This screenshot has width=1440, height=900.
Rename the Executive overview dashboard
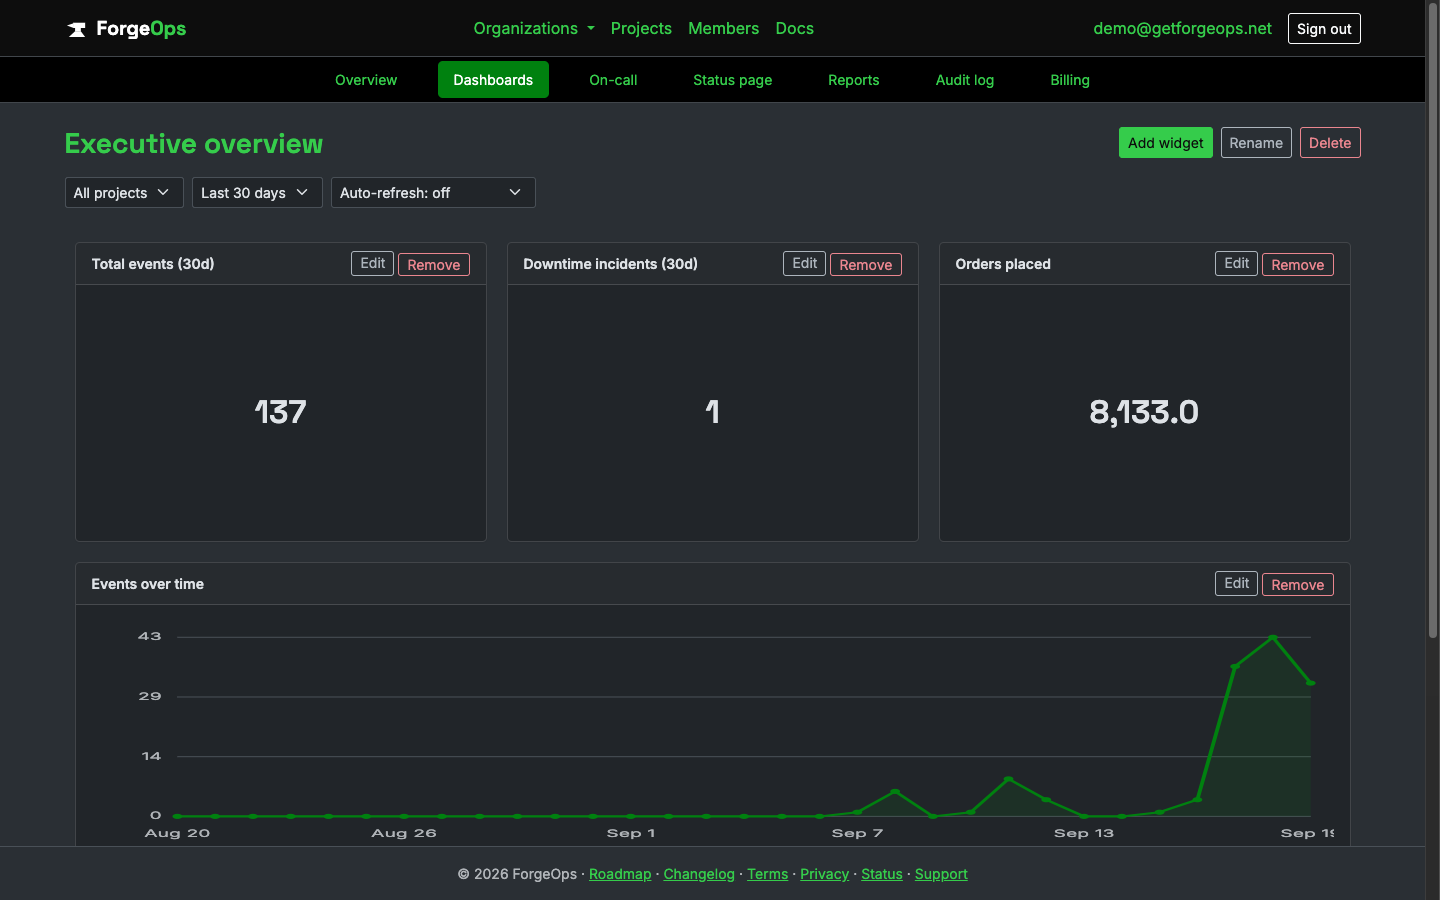coord(1256,143)
